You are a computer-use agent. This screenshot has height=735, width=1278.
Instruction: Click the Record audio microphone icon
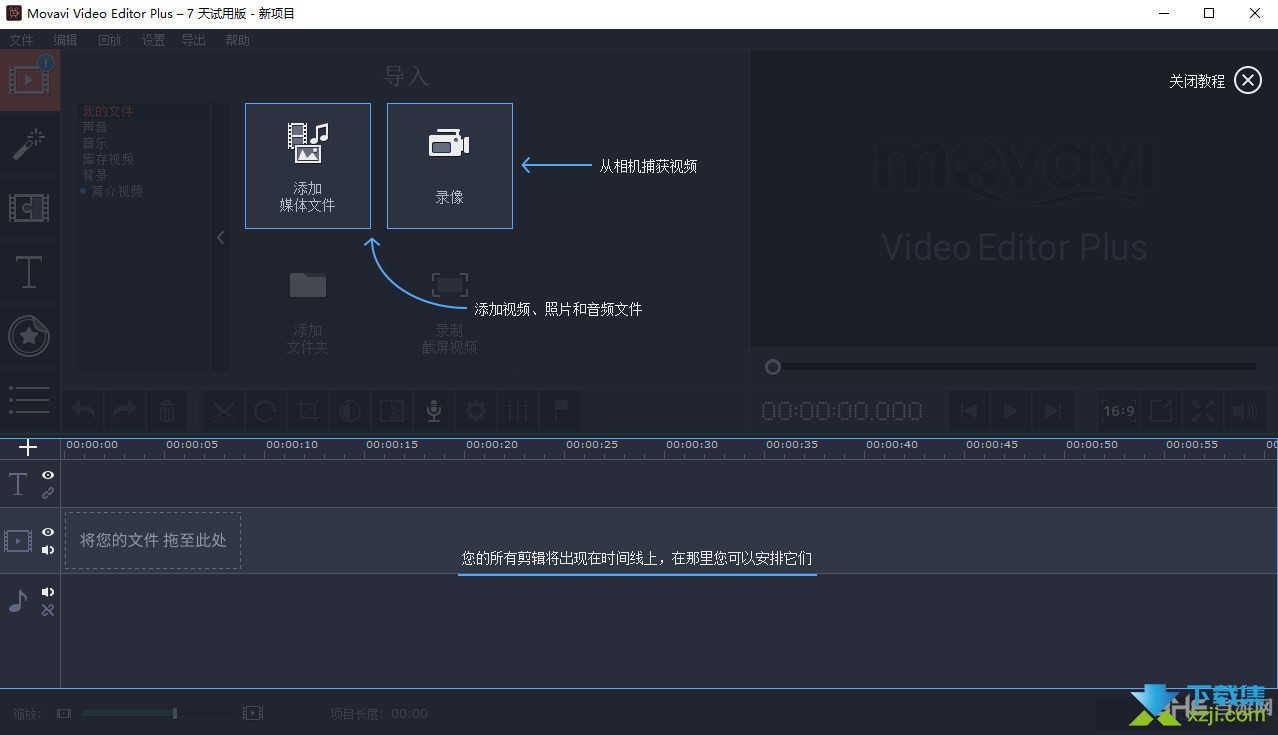434,411
